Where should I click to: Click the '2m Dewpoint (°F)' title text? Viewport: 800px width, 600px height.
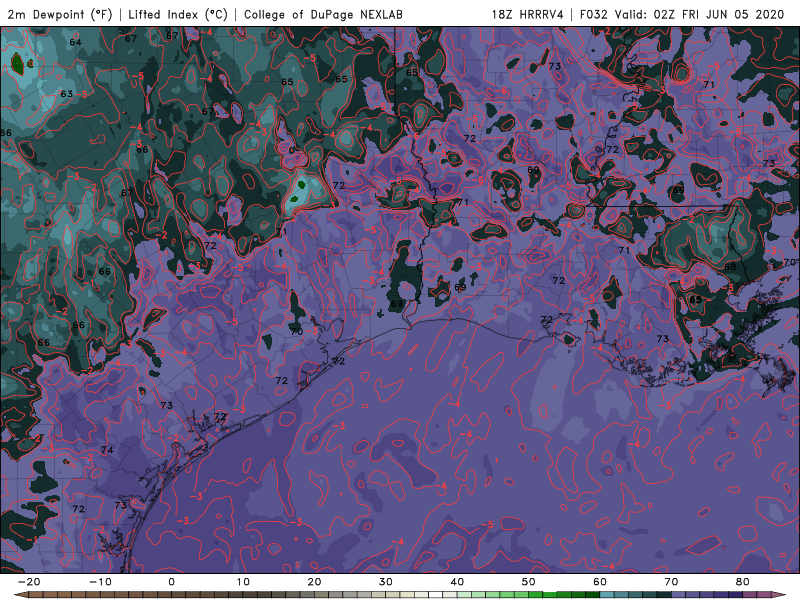pos(60,14)
